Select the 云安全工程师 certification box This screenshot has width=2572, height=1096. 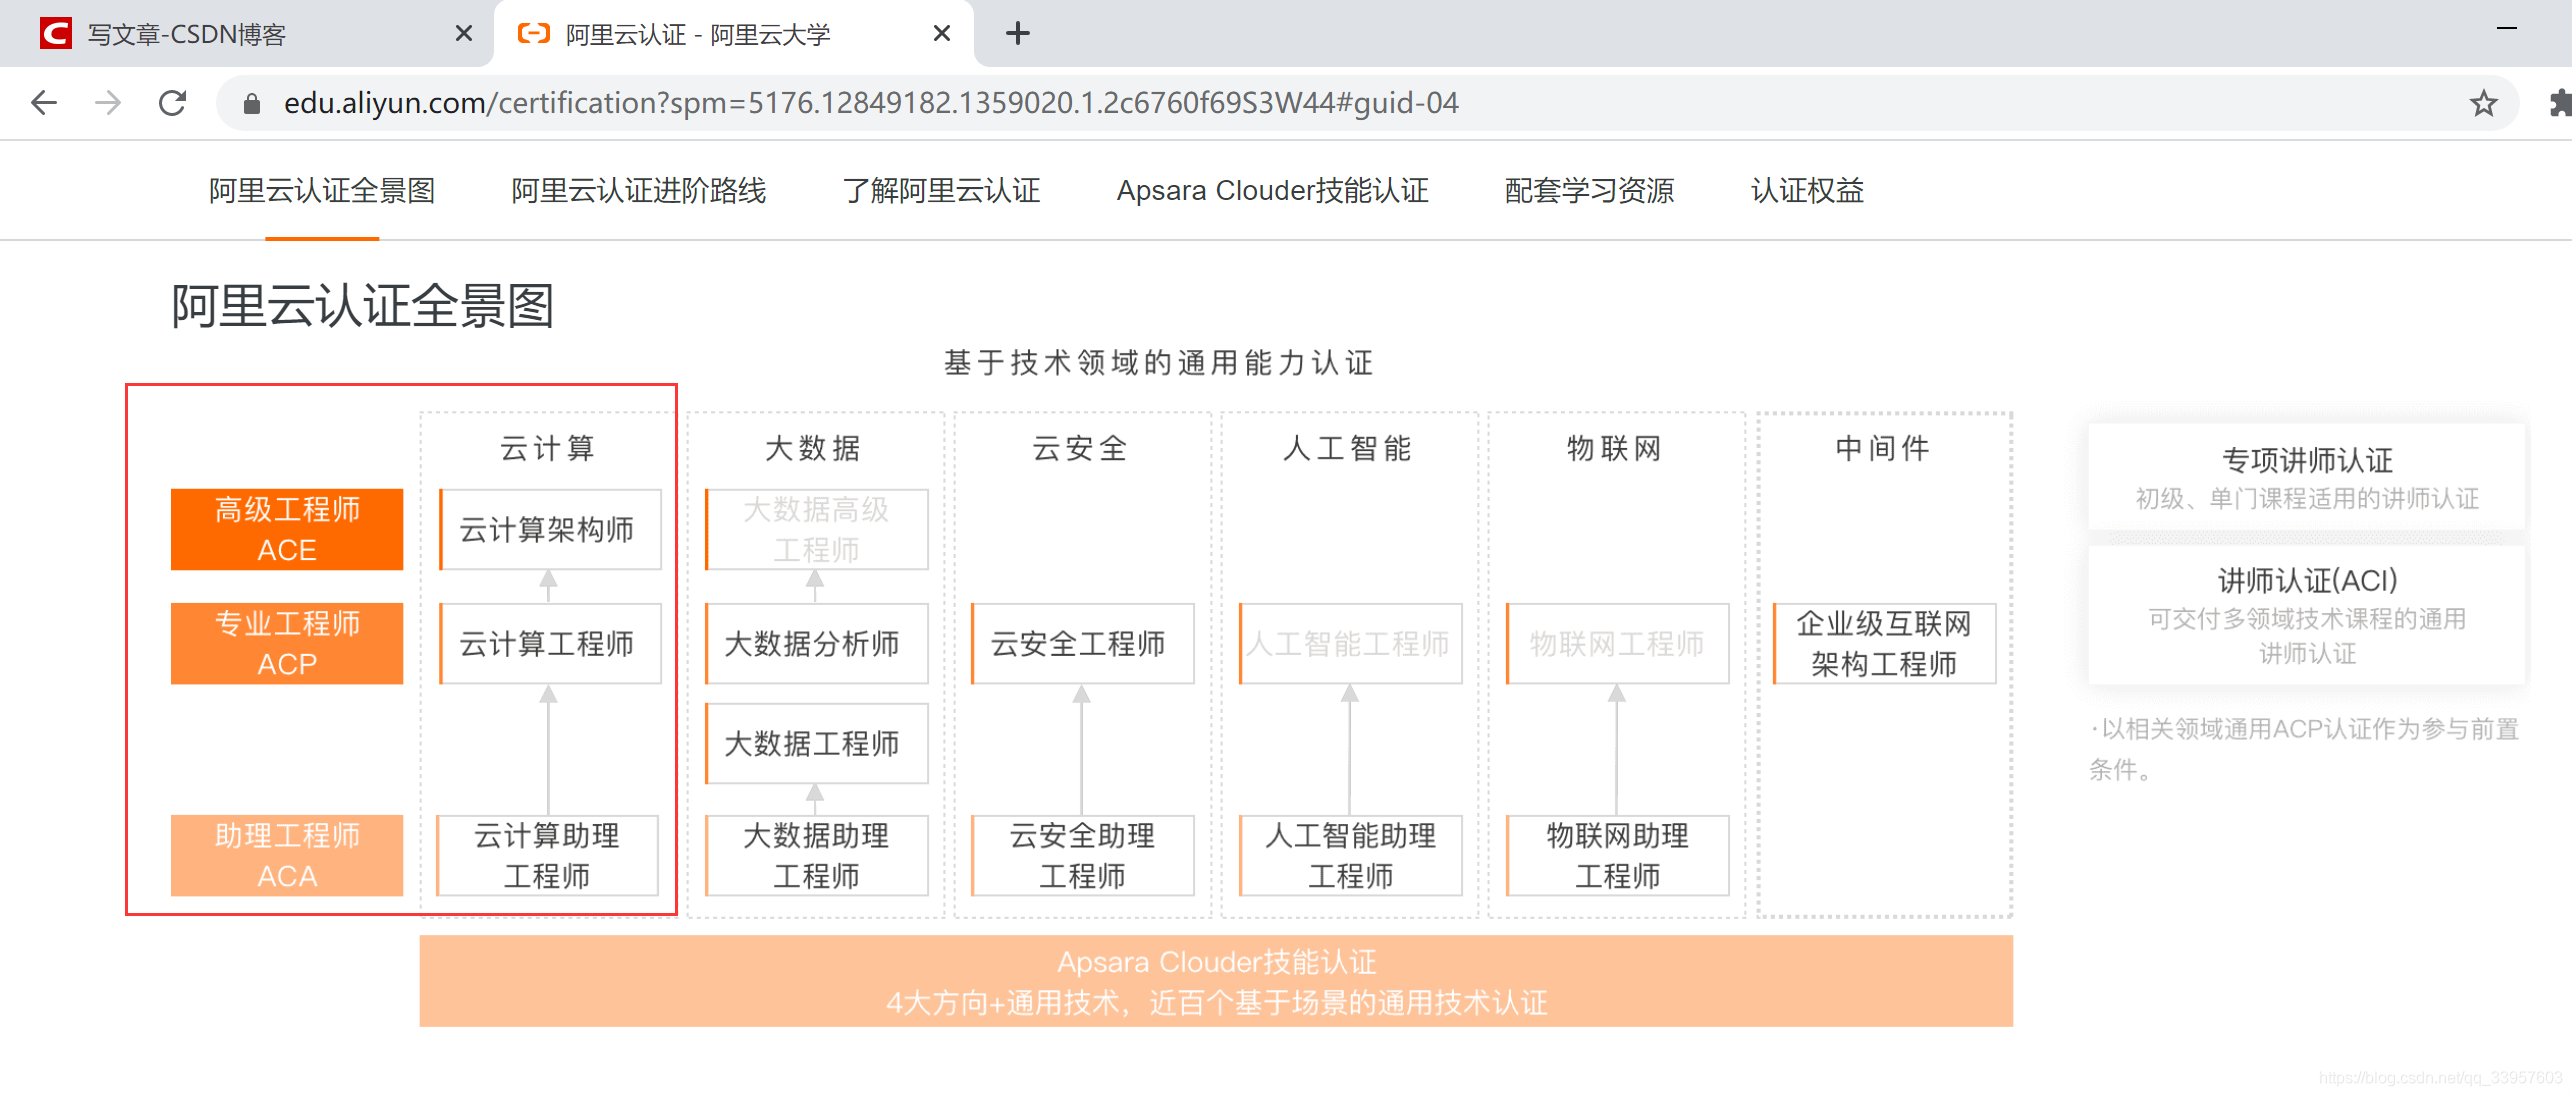coord(1082,643)
